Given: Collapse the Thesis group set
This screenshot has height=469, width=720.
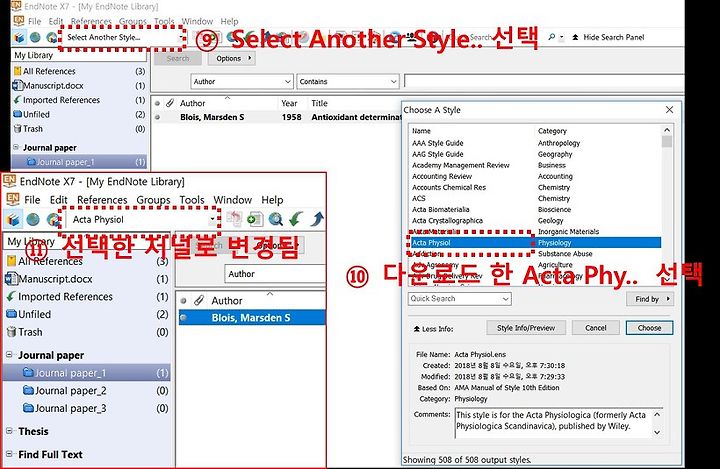Looking at the screenshot, I should coord(9,431).
